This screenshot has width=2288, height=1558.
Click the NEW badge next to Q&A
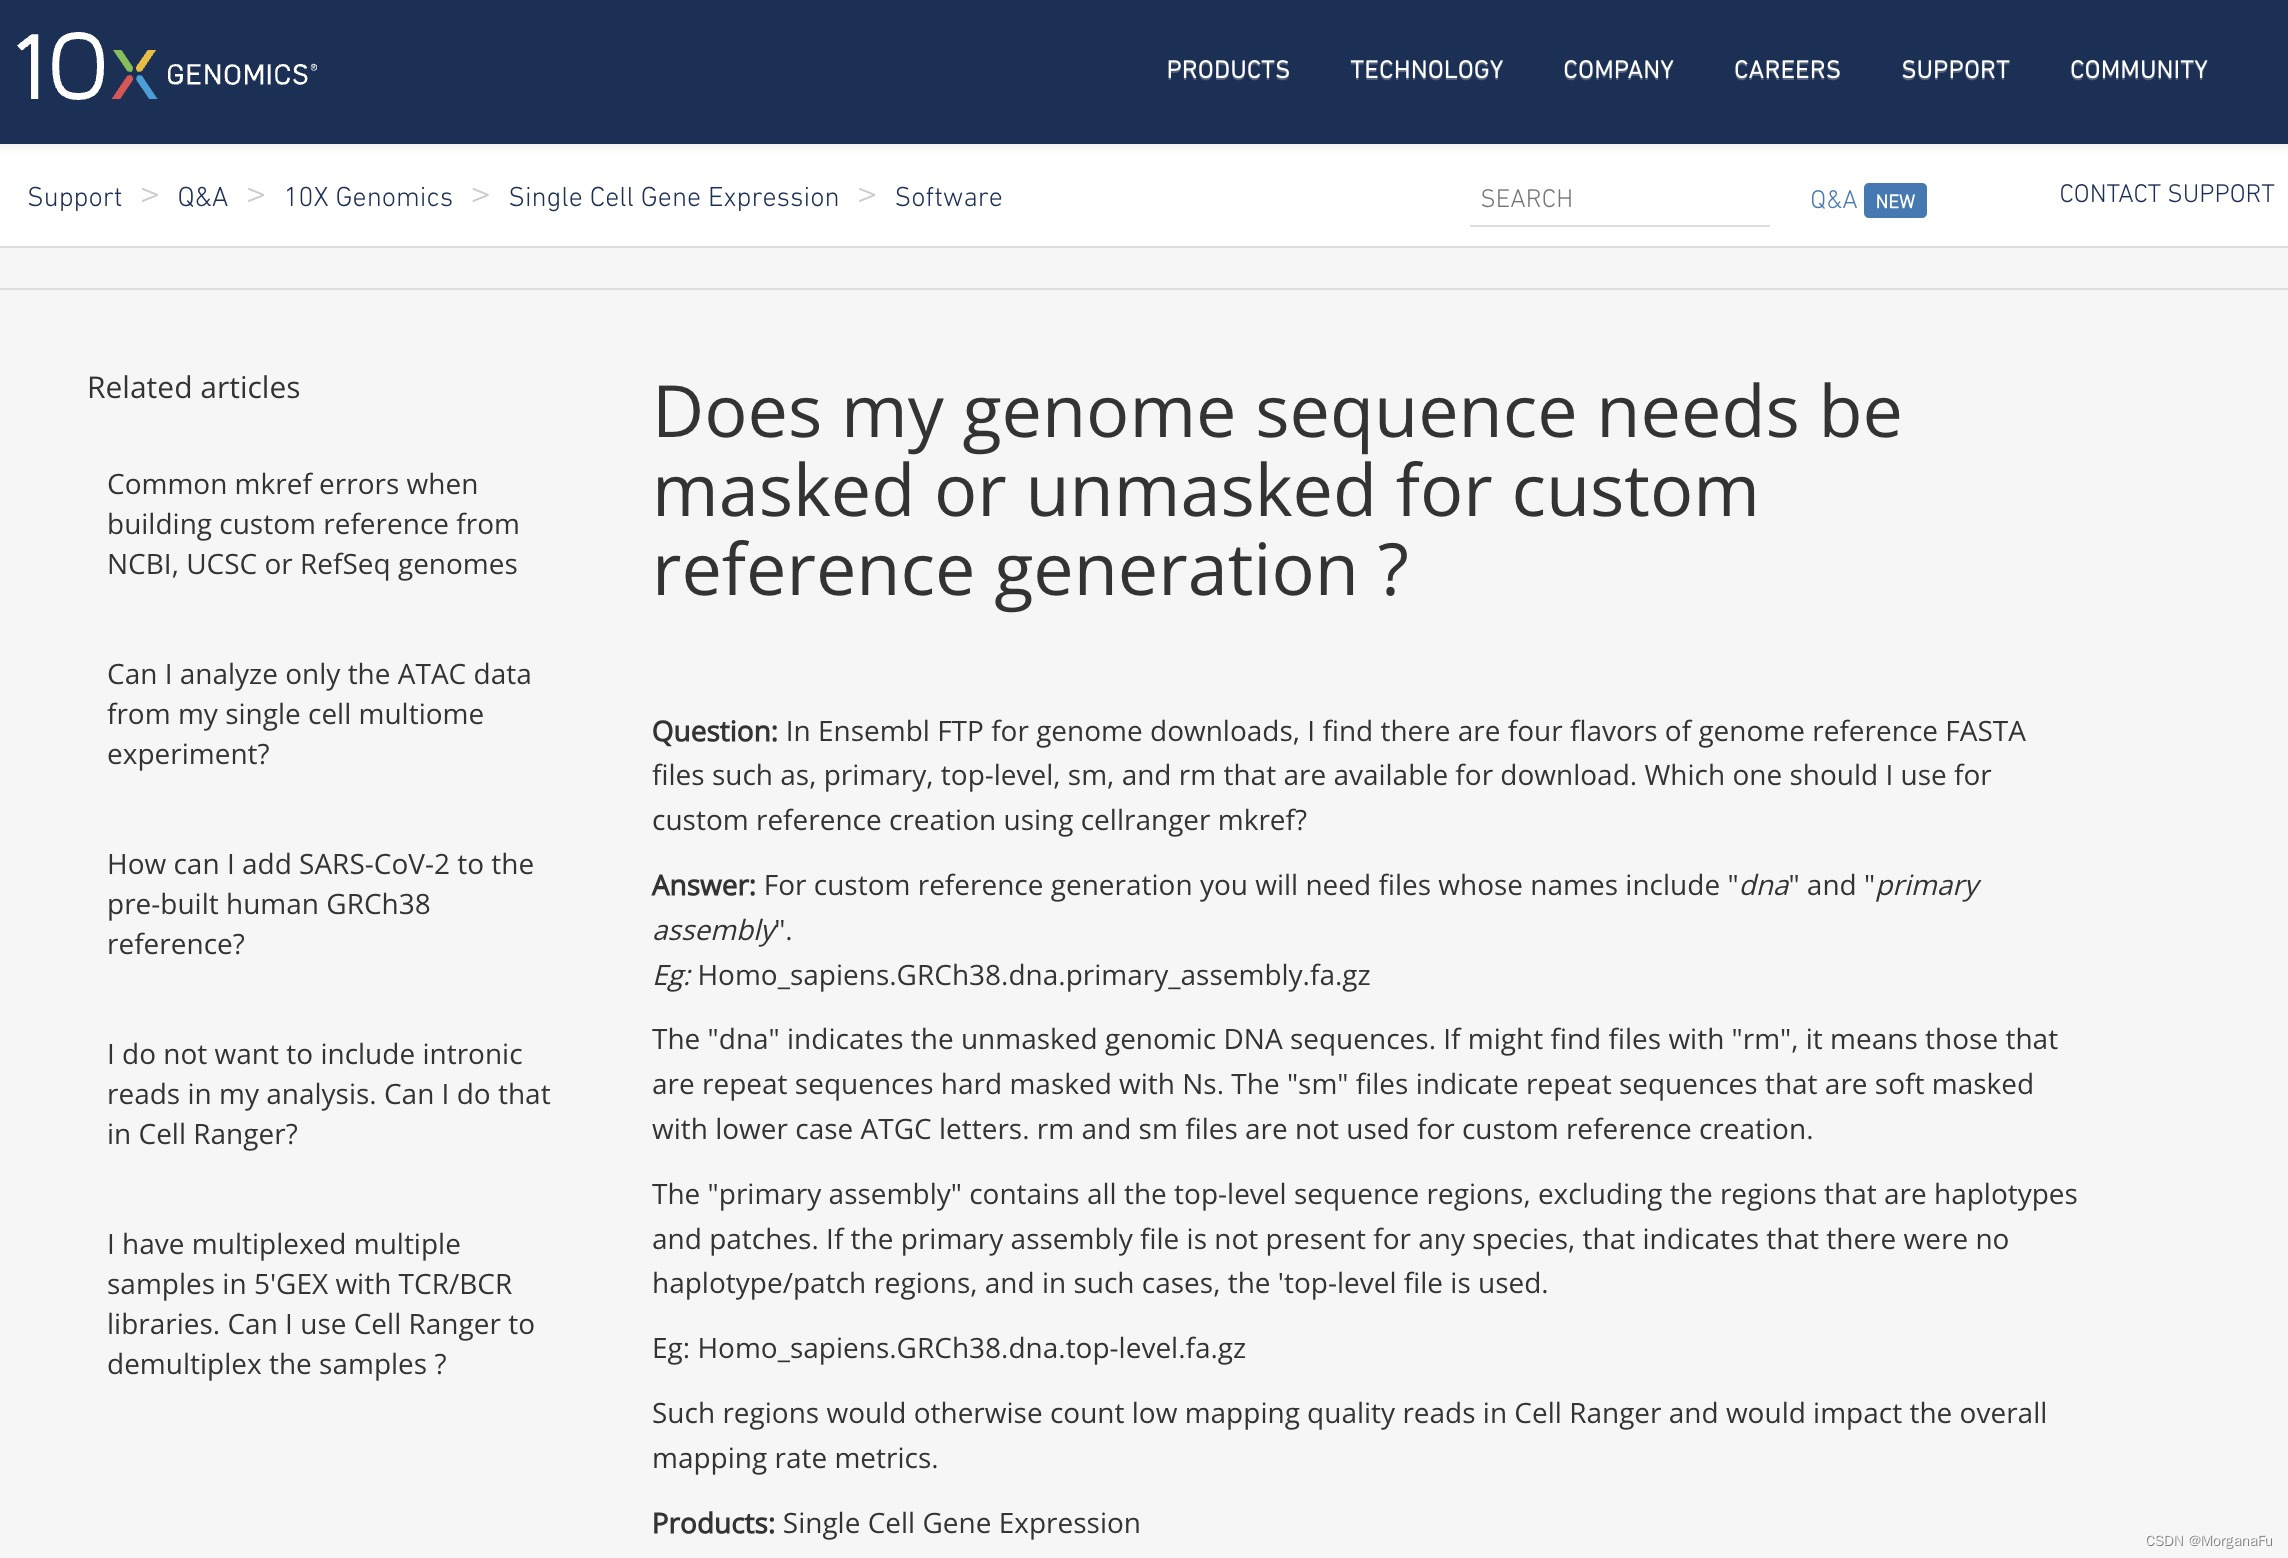pos(1895,200)
